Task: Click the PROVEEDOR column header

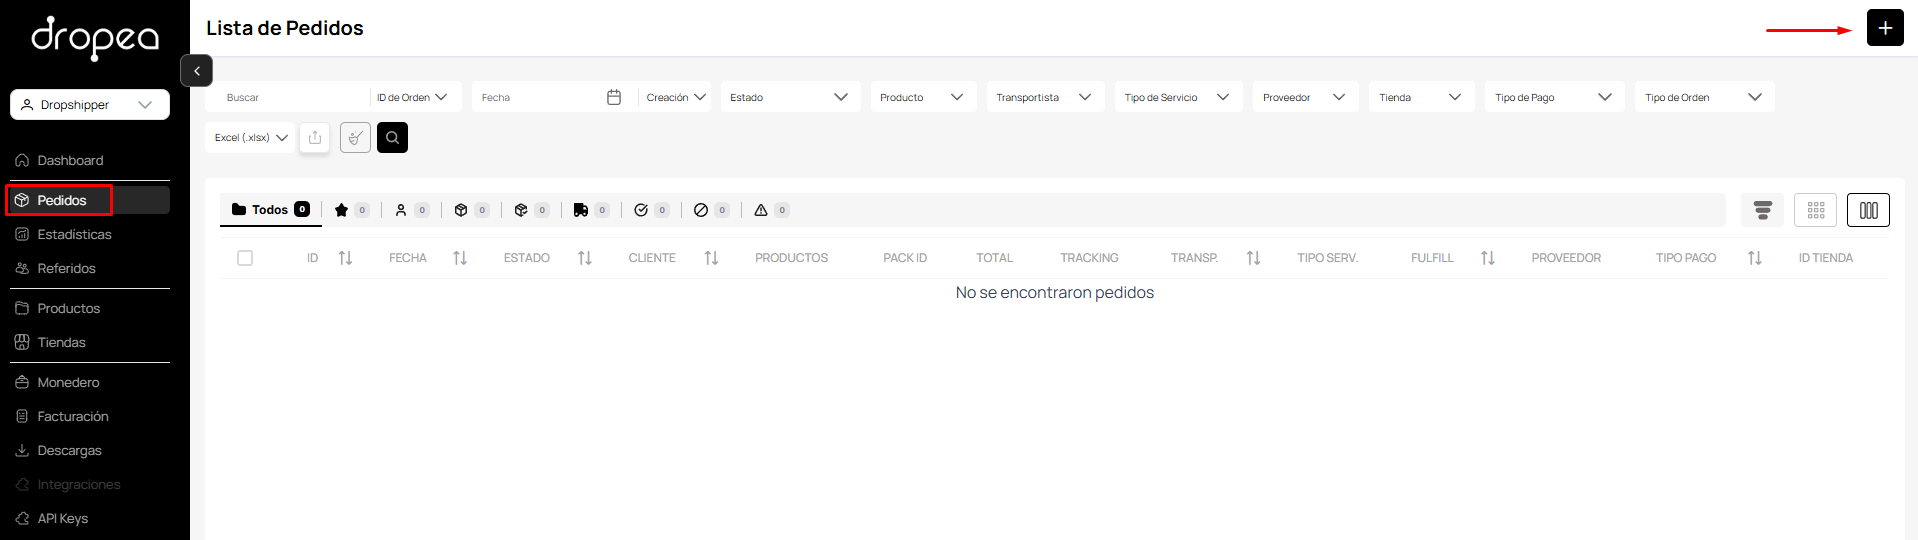Action: pyautogui.click(x=1566, y=258)
